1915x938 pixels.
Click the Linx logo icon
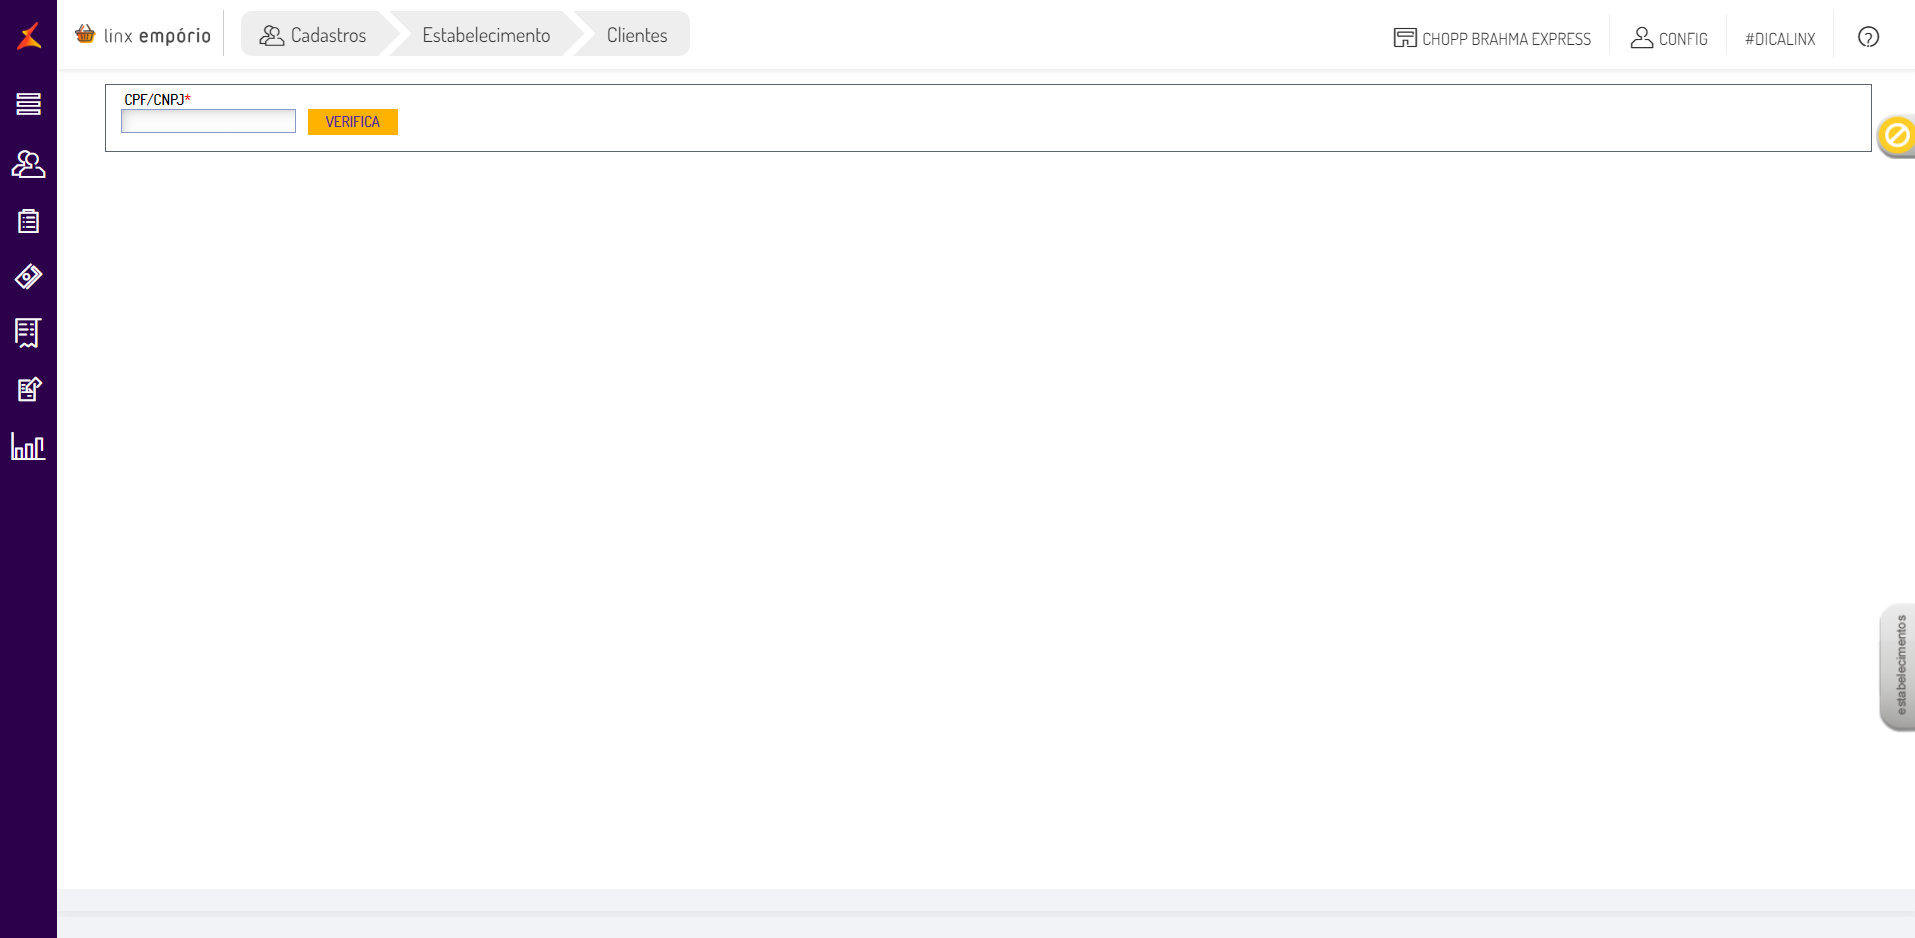(29, 36)
